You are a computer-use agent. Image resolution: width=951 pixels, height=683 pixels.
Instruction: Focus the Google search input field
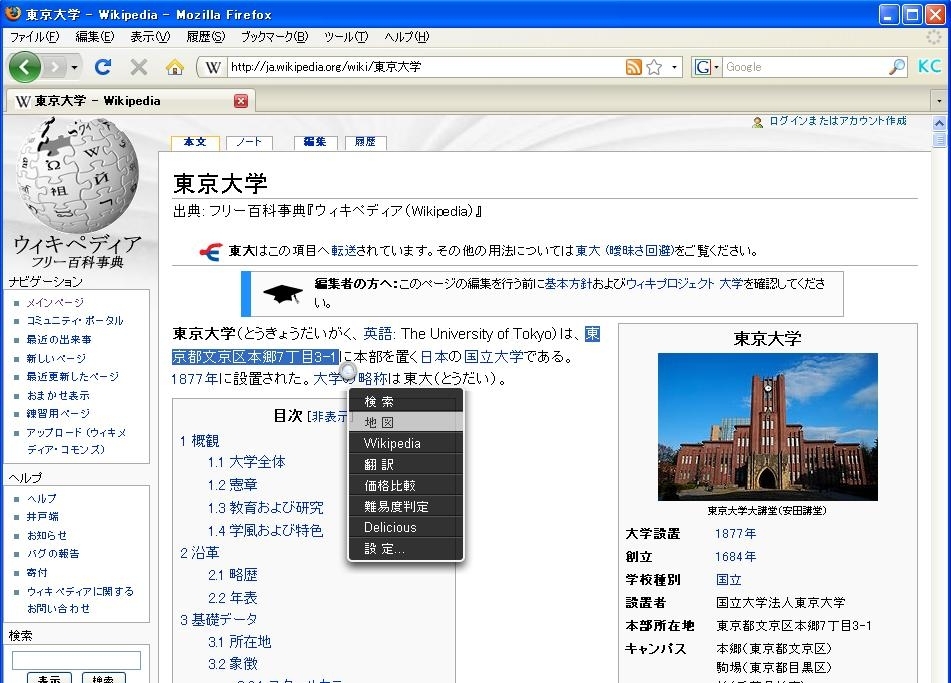click(x=805, y=67)
